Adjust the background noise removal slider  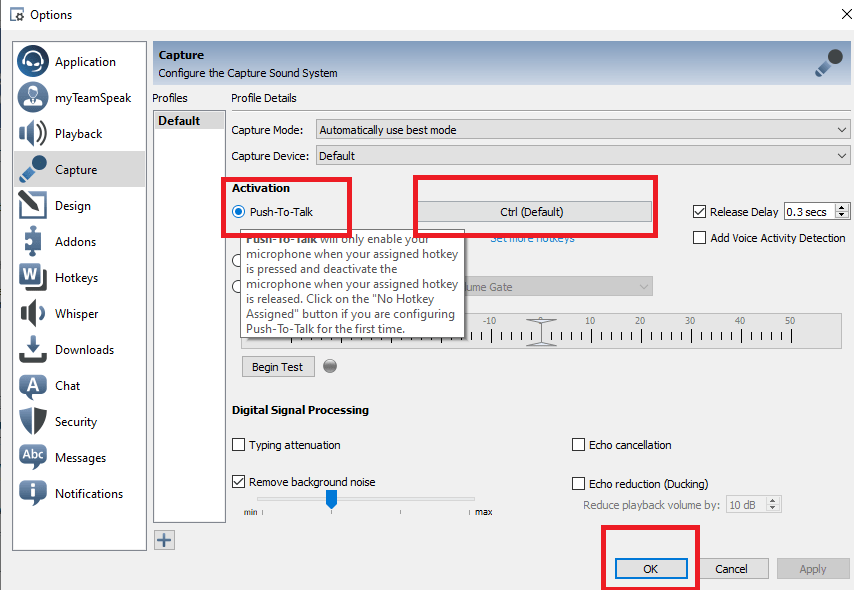pyautogui.click(x=332, y=500)
